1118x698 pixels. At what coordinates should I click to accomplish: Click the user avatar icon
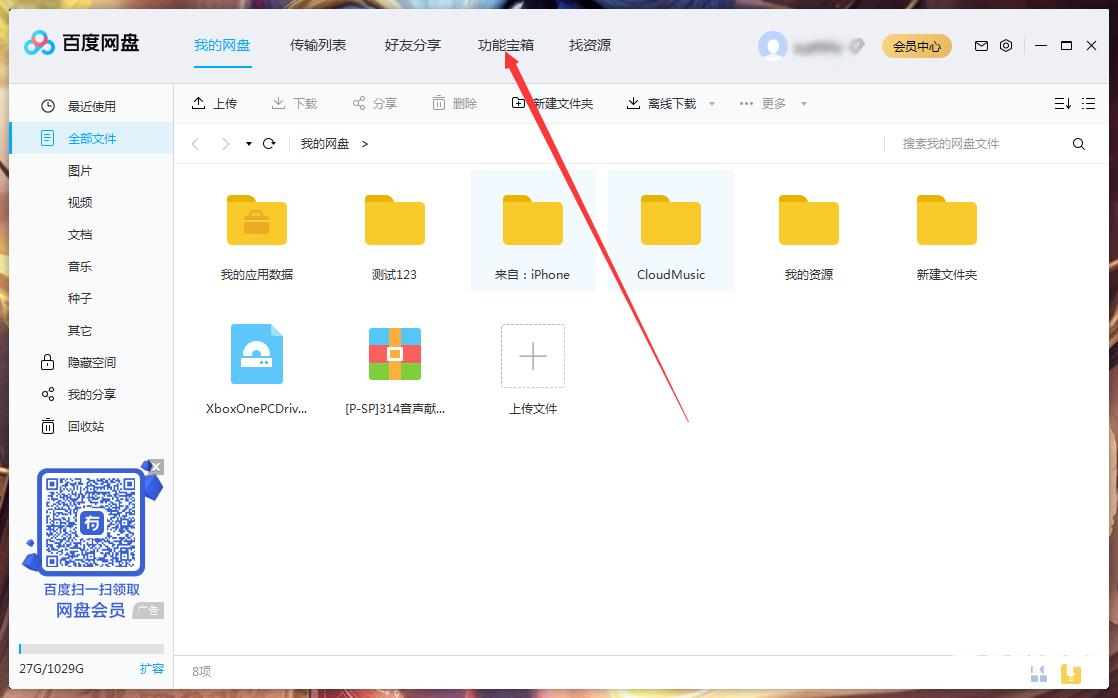[x=772, y=46]
